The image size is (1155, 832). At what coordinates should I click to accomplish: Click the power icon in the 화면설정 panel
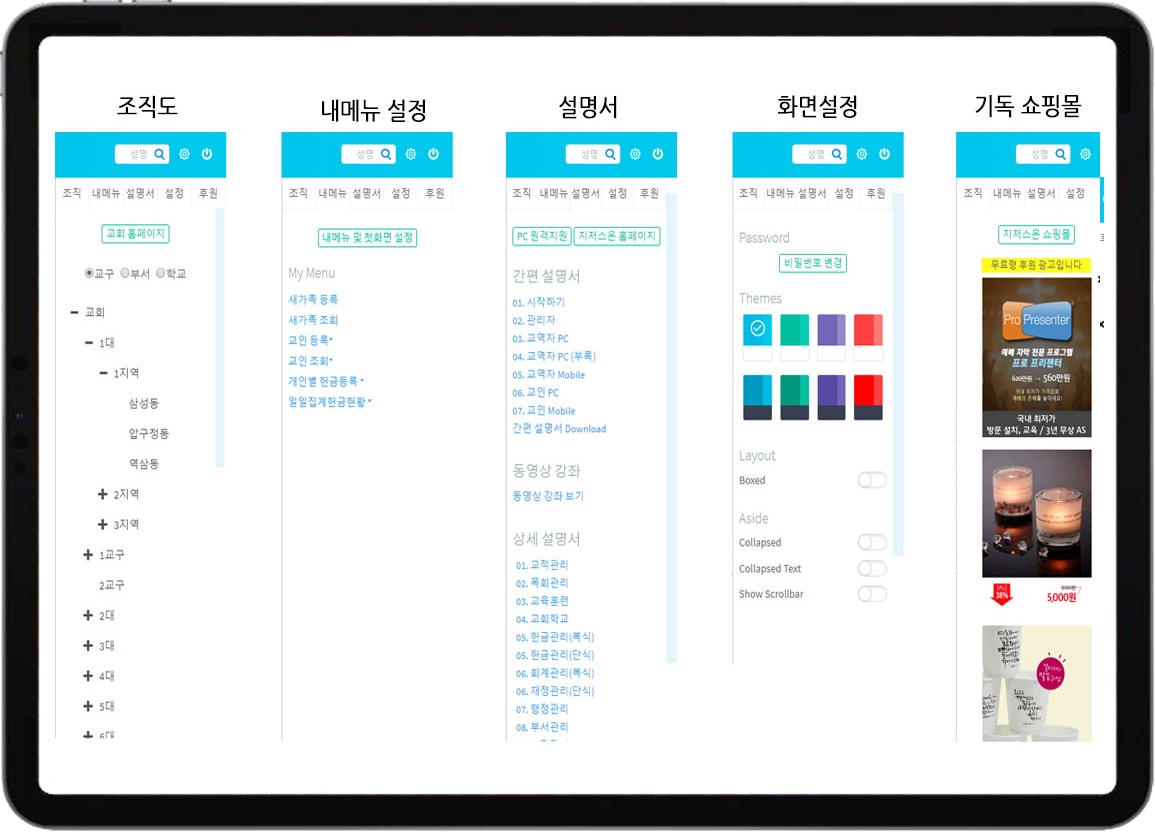[x=884, y=154]
